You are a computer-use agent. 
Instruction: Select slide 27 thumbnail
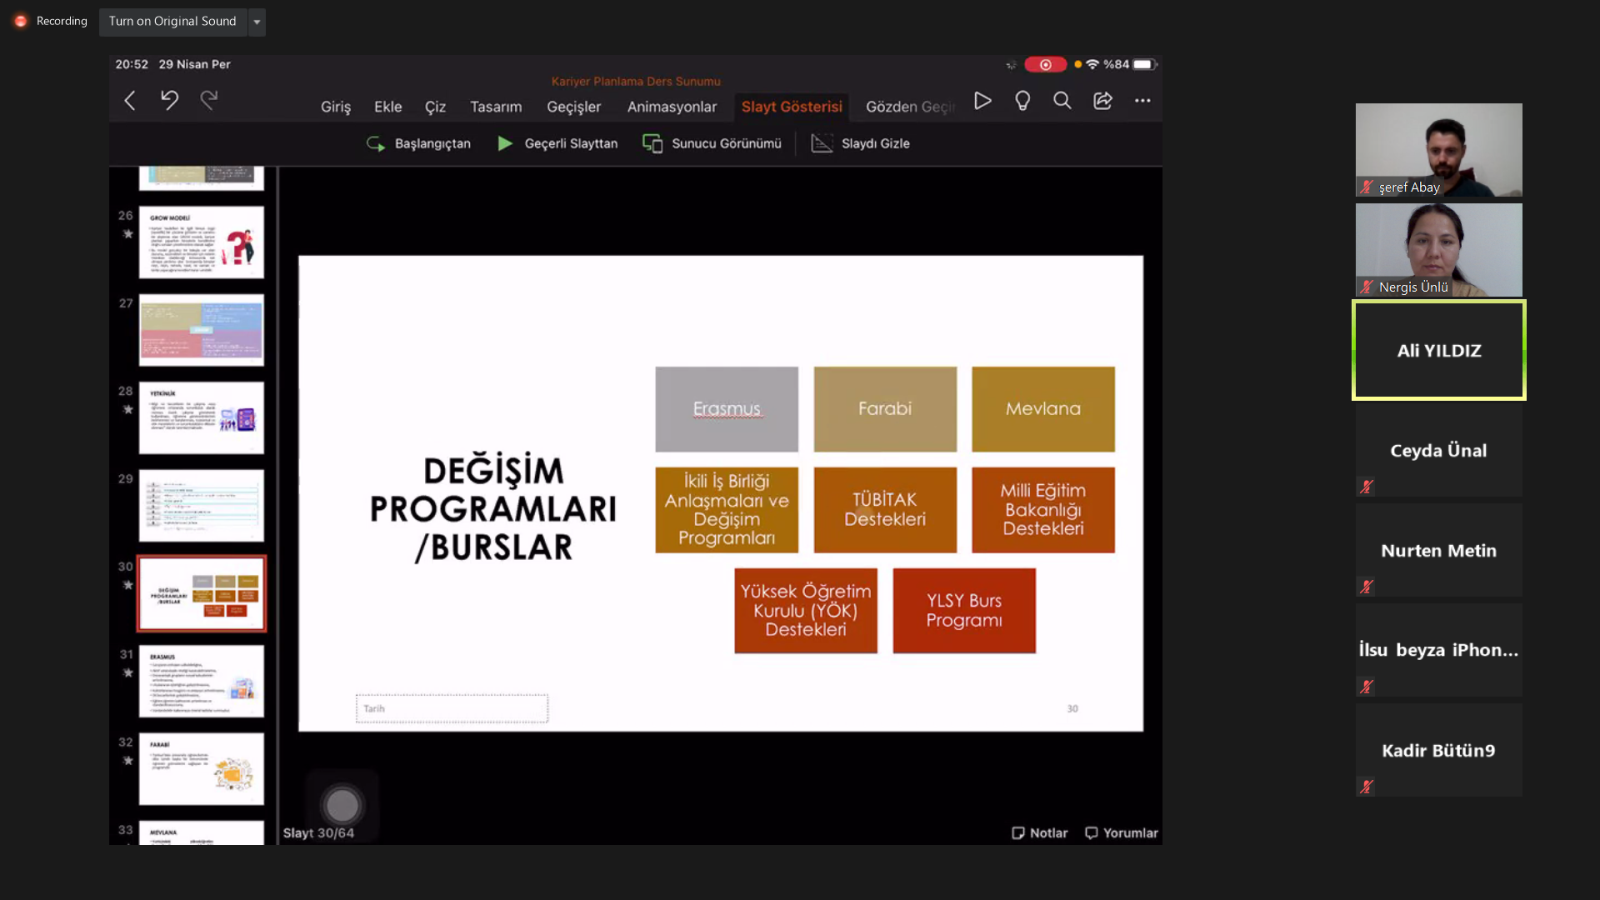click(x=201, y=330)
